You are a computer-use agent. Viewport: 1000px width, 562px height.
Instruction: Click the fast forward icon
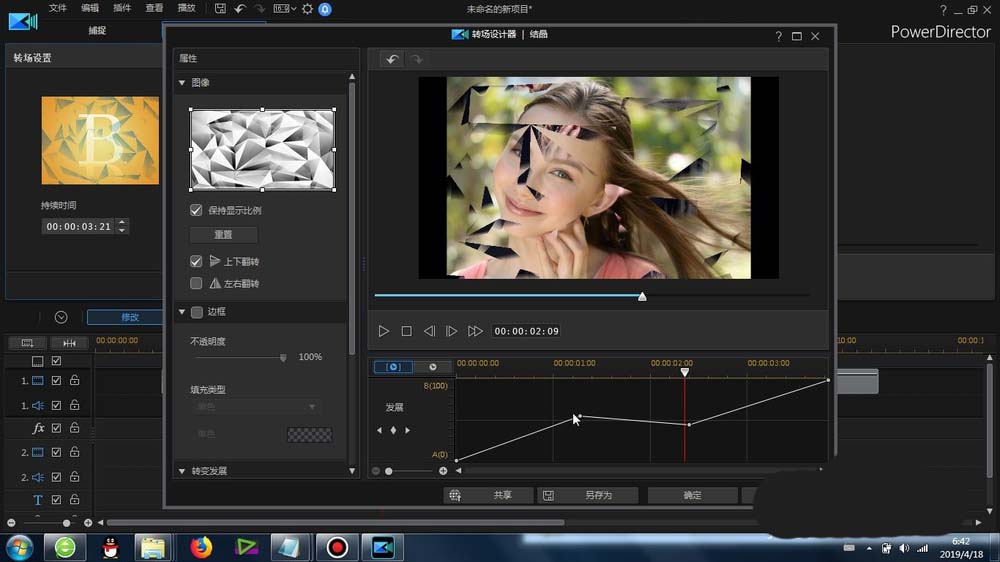coord(475,331)
